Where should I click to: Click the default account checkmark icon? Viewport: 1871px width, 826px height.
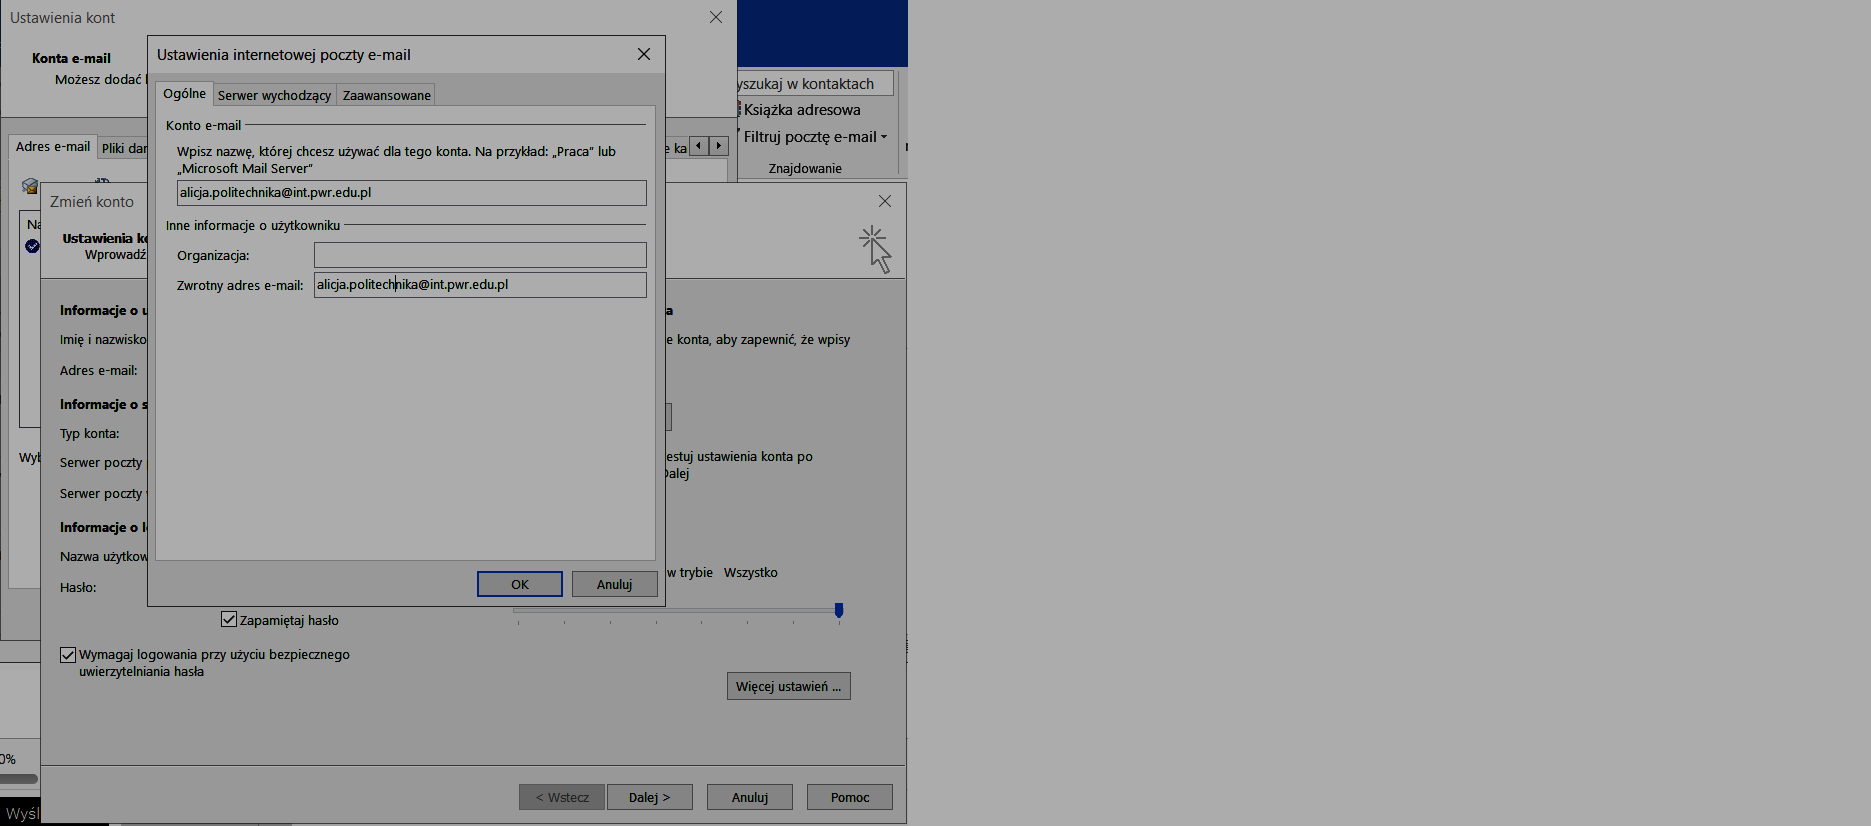(x=33, y=246)
